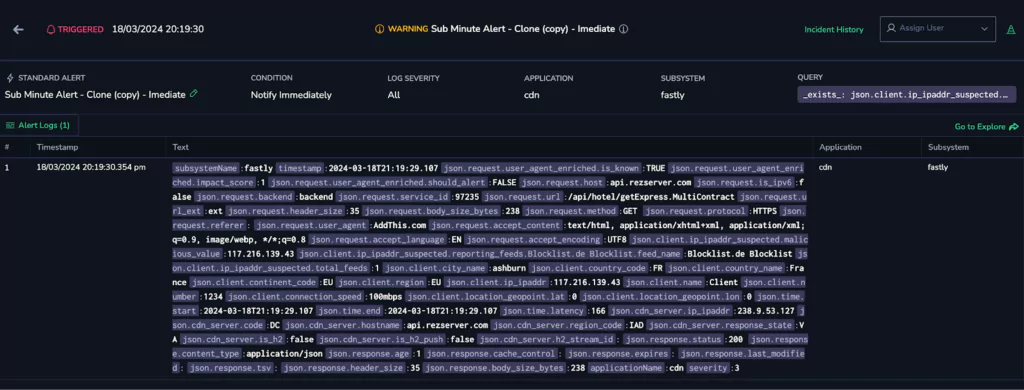Screen dimensions: 1024x390
Task: Click 'cdn' in the Application column
Action: click(x=825, y=167)
